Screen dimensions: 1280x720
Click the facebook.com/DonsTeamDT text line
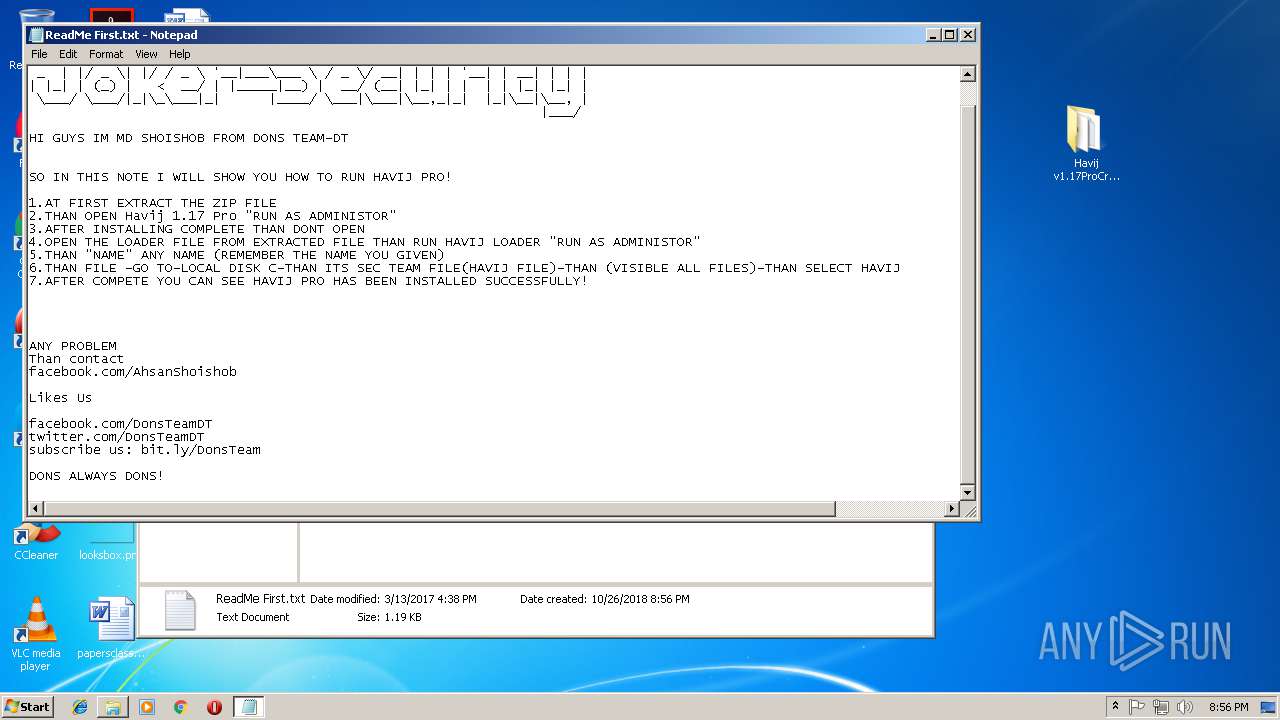coord(121,424)
